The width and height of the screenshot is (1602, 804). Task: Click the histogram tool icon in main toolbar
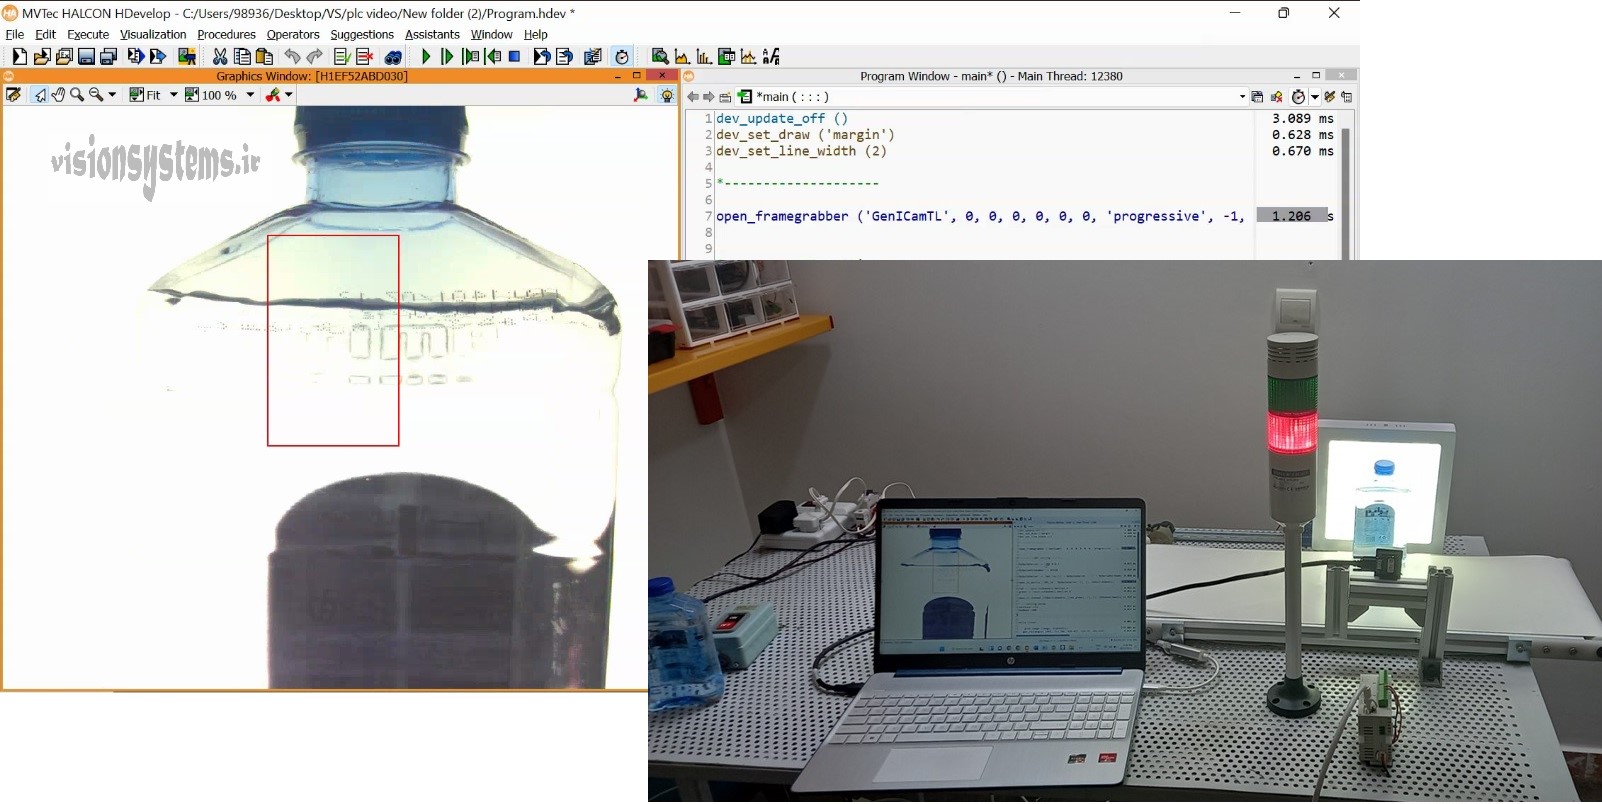(x=704, y=57)
